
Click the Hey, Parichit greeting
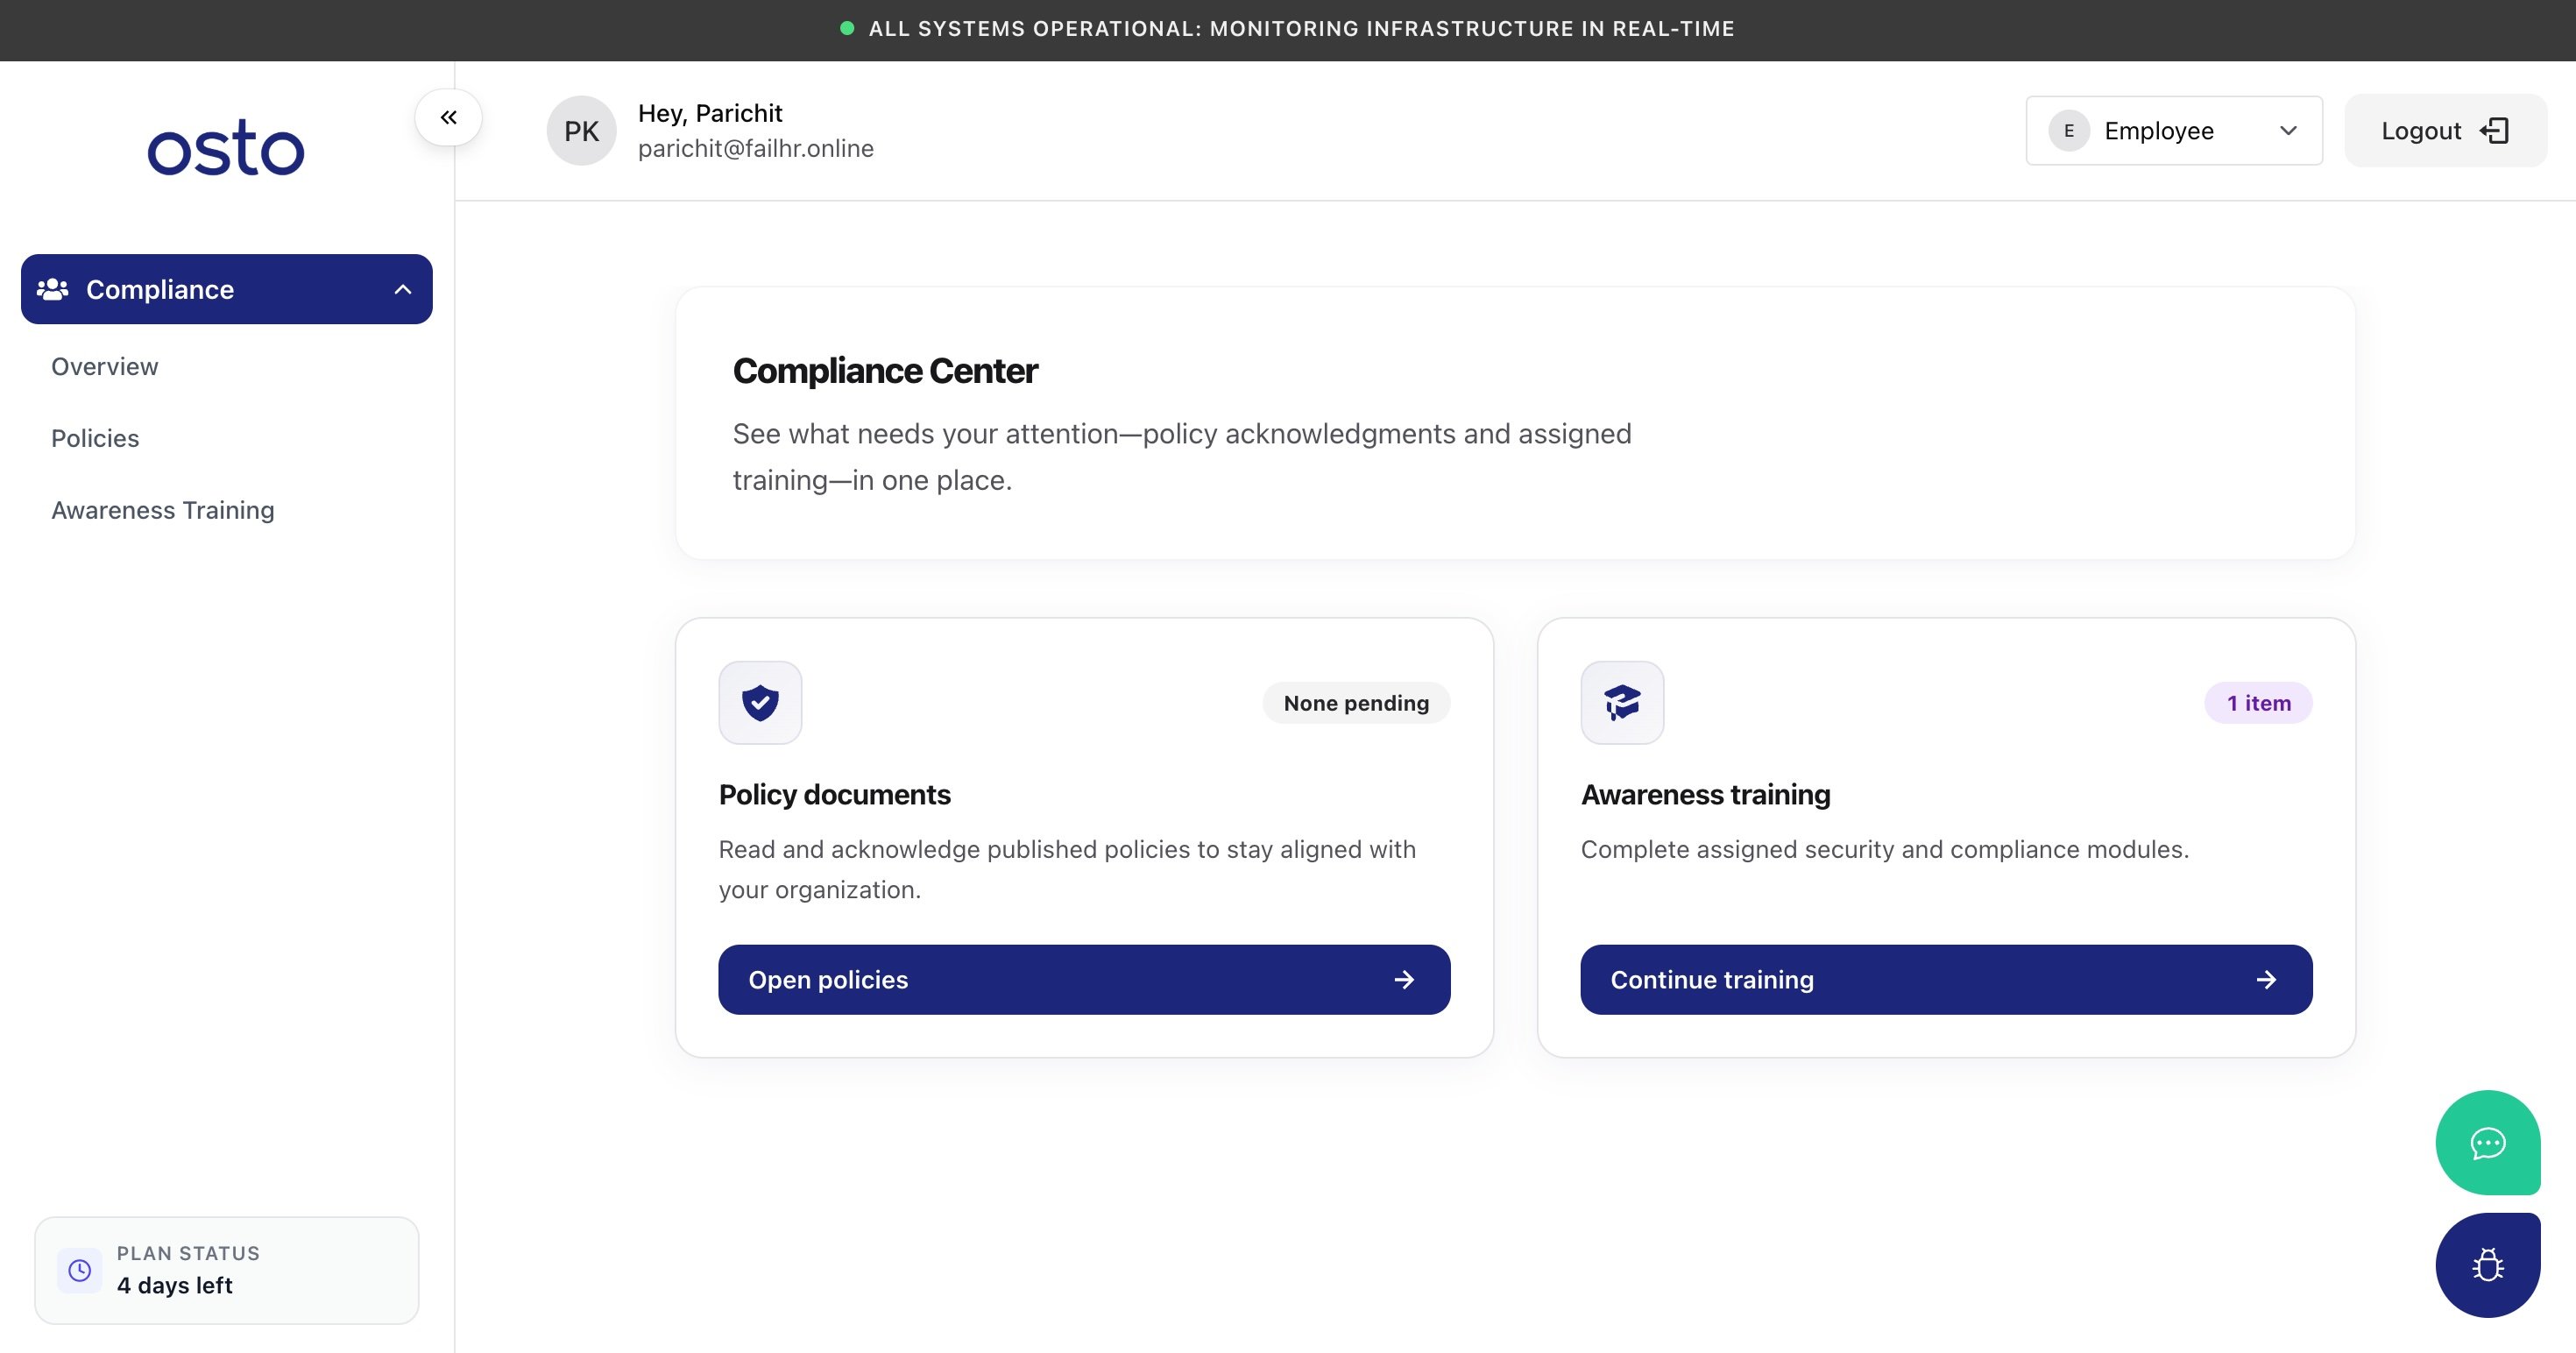click(710, 113)
